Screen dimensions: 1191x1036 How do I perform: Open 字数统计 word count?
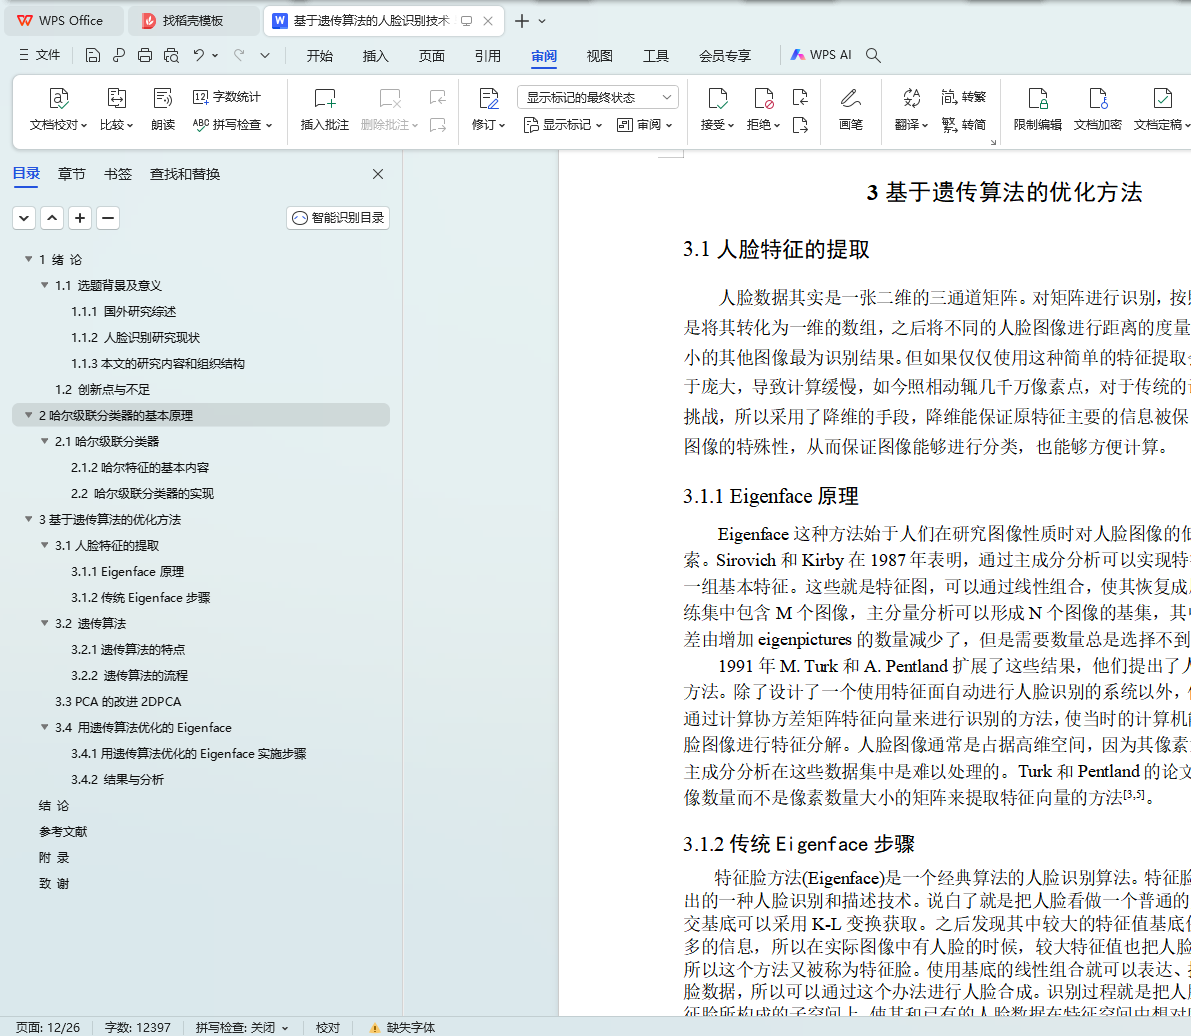226,96
